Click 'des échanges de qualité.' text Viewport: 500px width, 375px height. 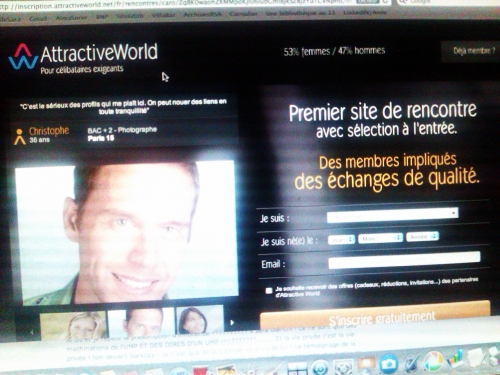pyautogui.click(x=387, y=179)
